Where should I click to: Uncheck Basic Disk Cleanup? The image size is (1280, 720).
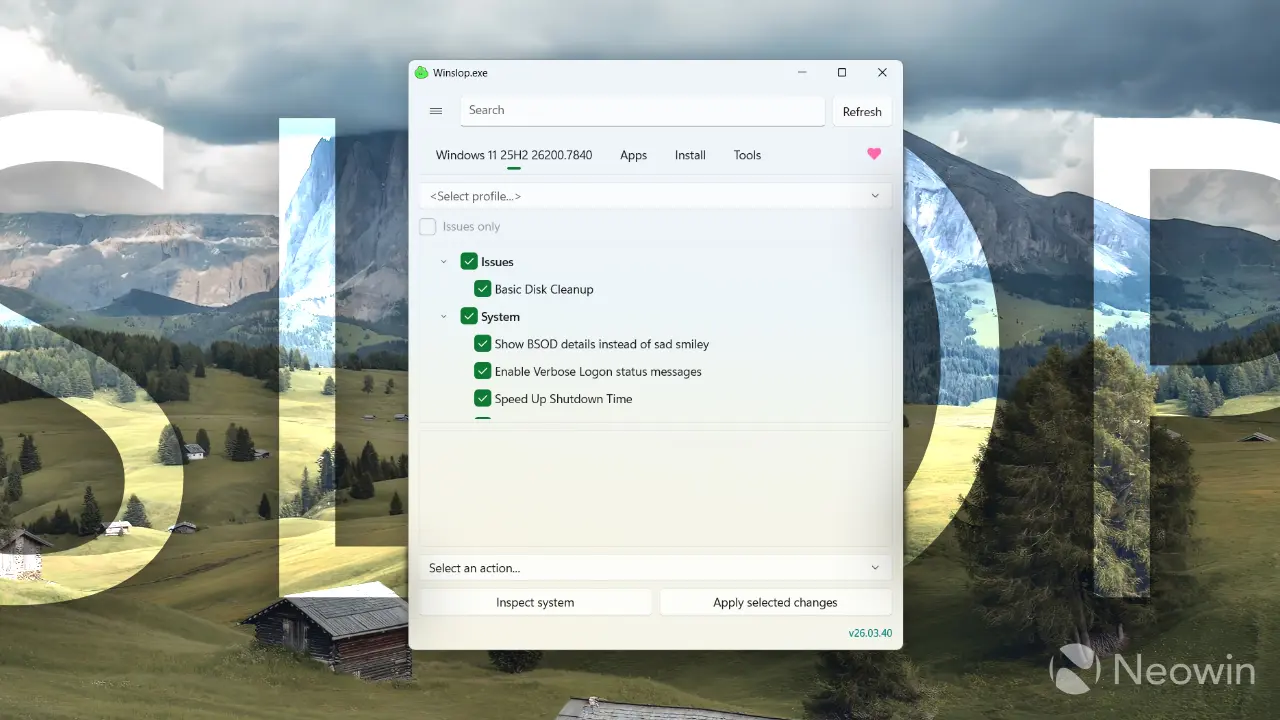coord(483,288)
